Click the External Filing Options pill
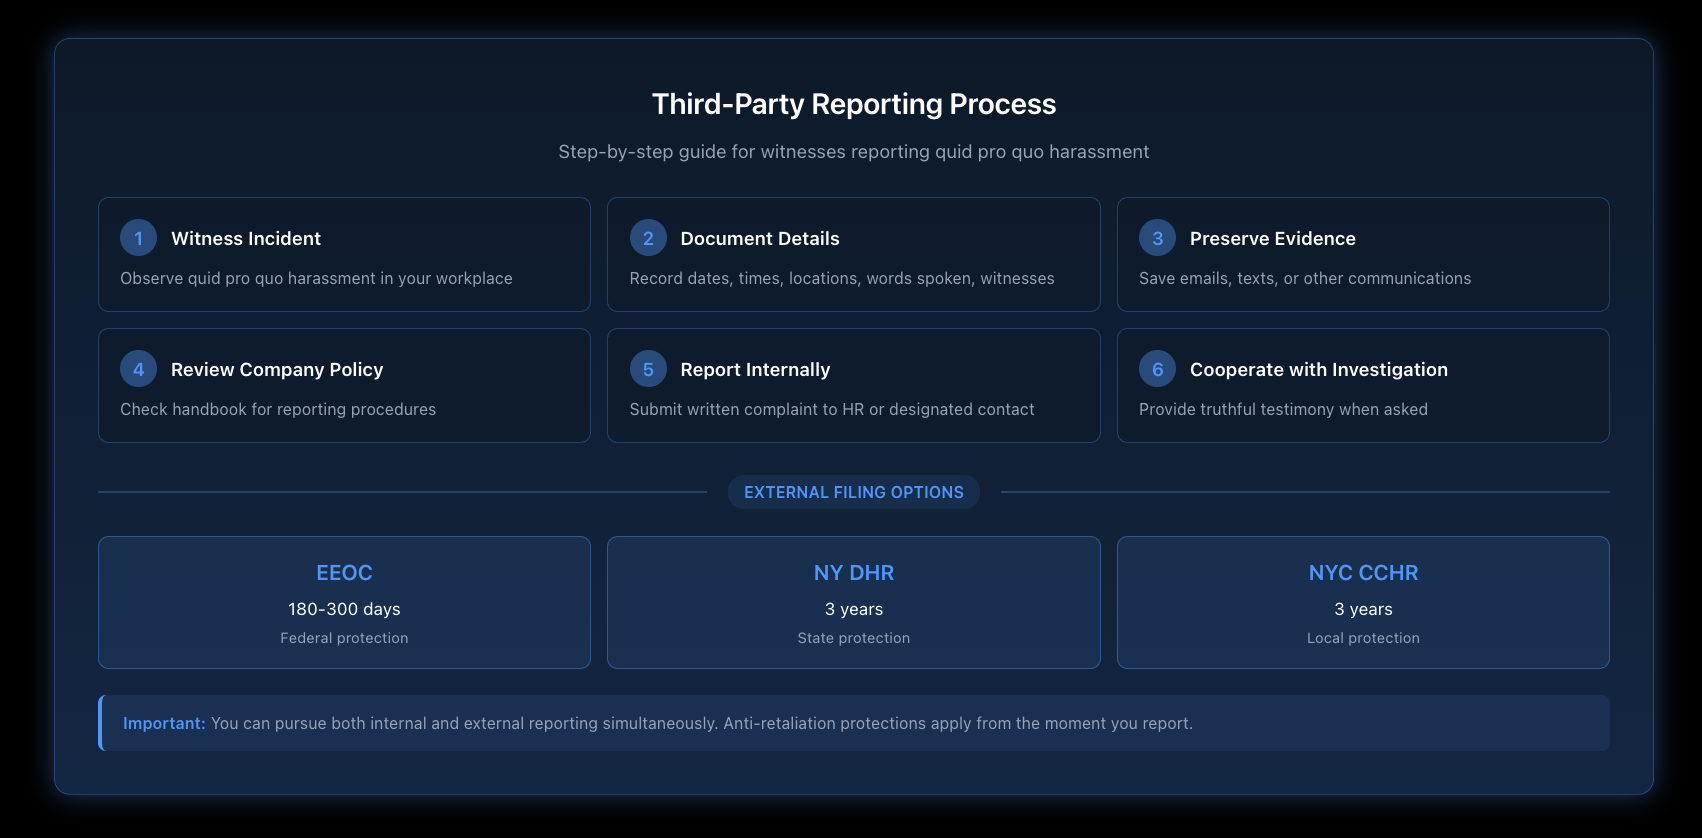The height and width of the screenshot is (838, 1702). click(853, 492)
